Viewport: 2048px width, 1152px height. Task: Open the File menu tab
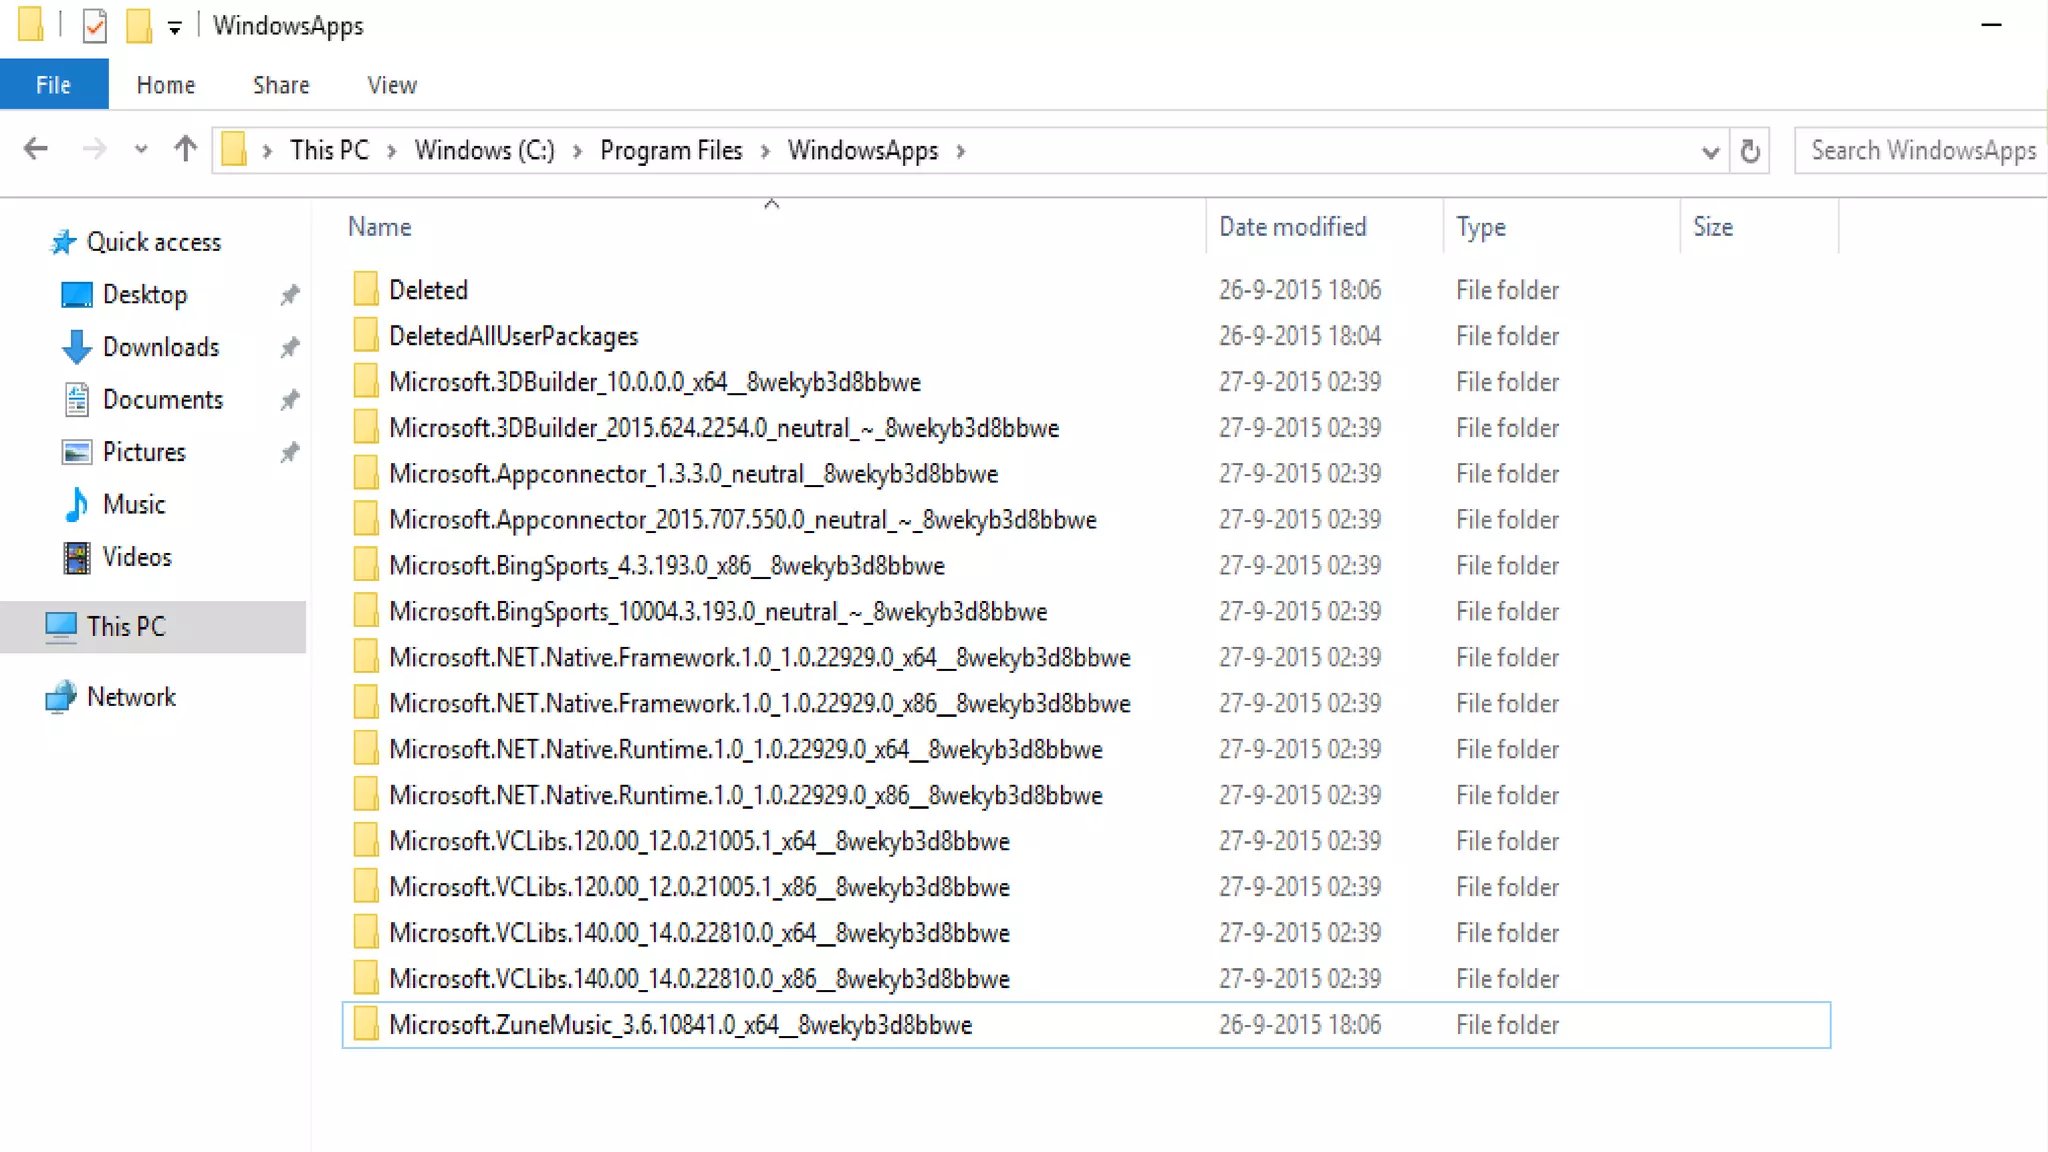click(54, 85)
